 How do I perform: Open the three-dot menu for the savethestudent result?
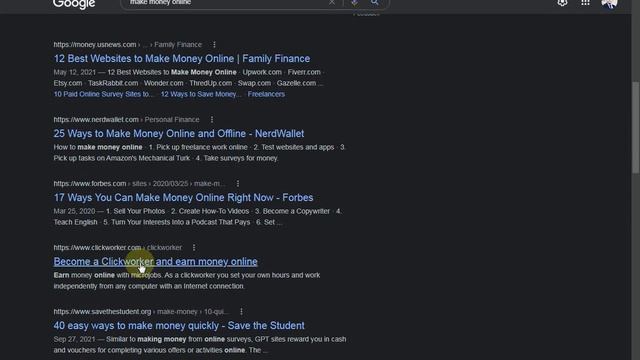(x=241, y=311)
